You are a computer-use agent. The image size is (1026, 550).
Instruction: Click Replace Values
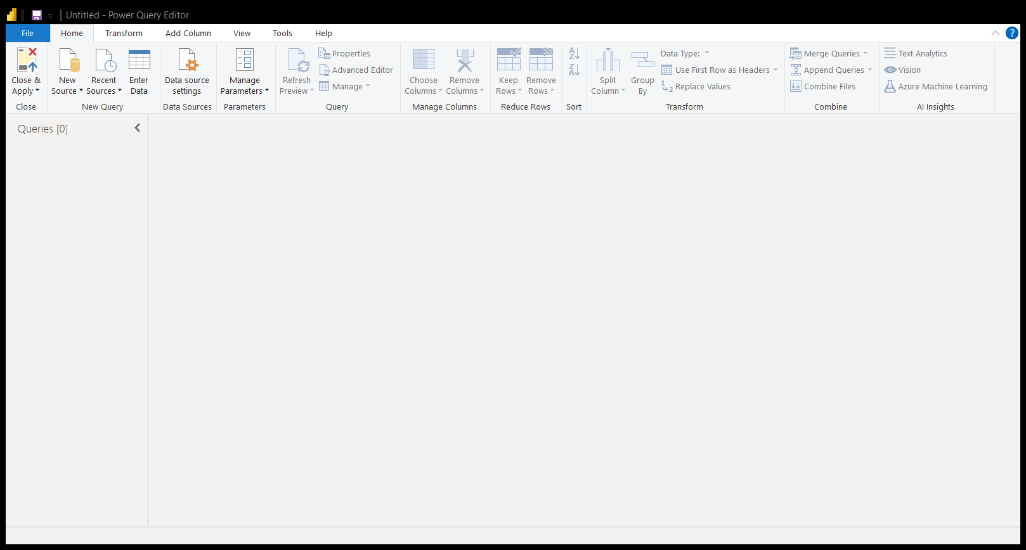(696, 86)
